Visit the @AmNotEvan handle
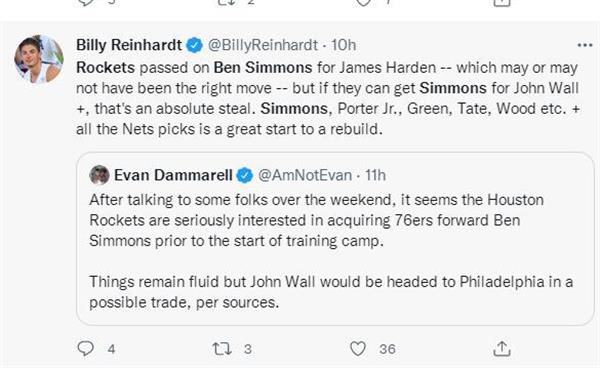The height and width of the screenshot is (368, 600). pyautogui.click(x=305, y=175)
